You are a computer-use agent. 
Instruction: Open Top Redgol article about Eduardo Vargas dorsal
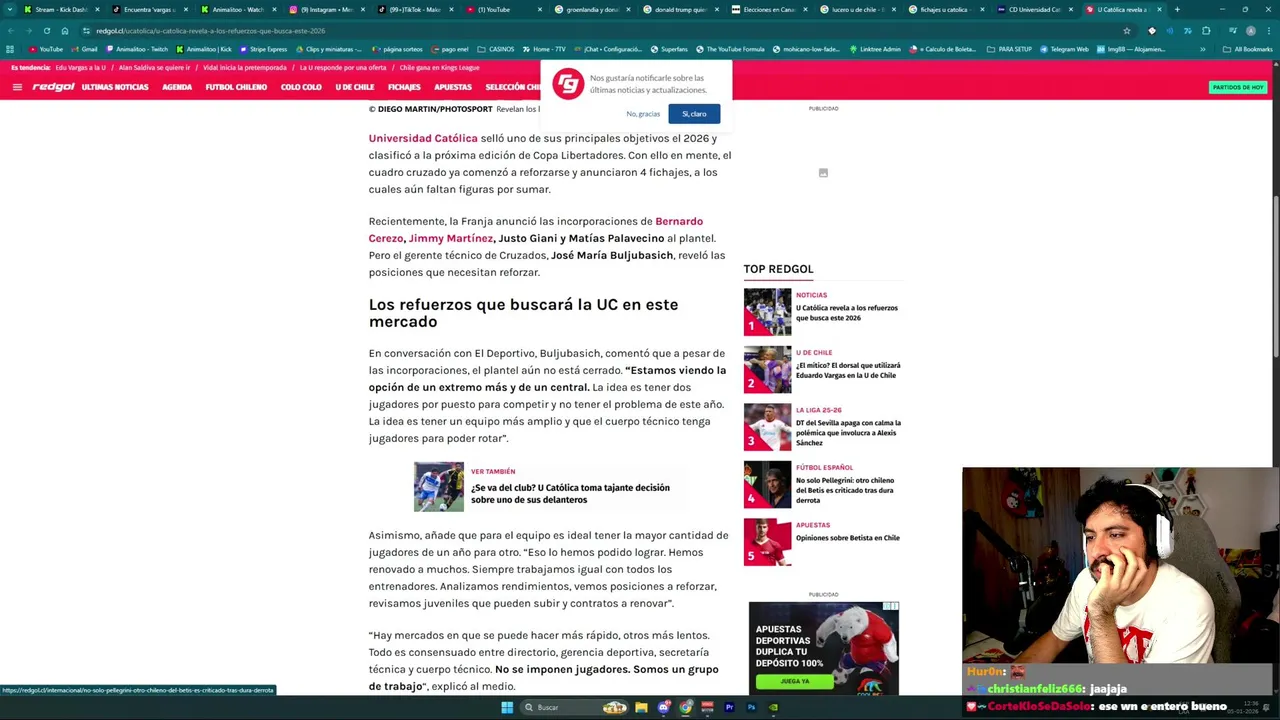tap(848, 370)
